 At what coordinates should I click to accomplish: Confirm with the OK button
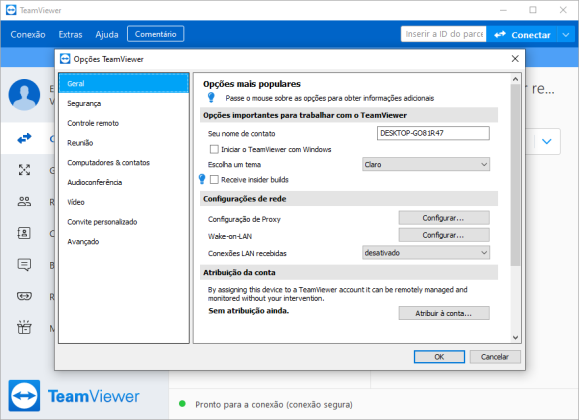(439, 357)
